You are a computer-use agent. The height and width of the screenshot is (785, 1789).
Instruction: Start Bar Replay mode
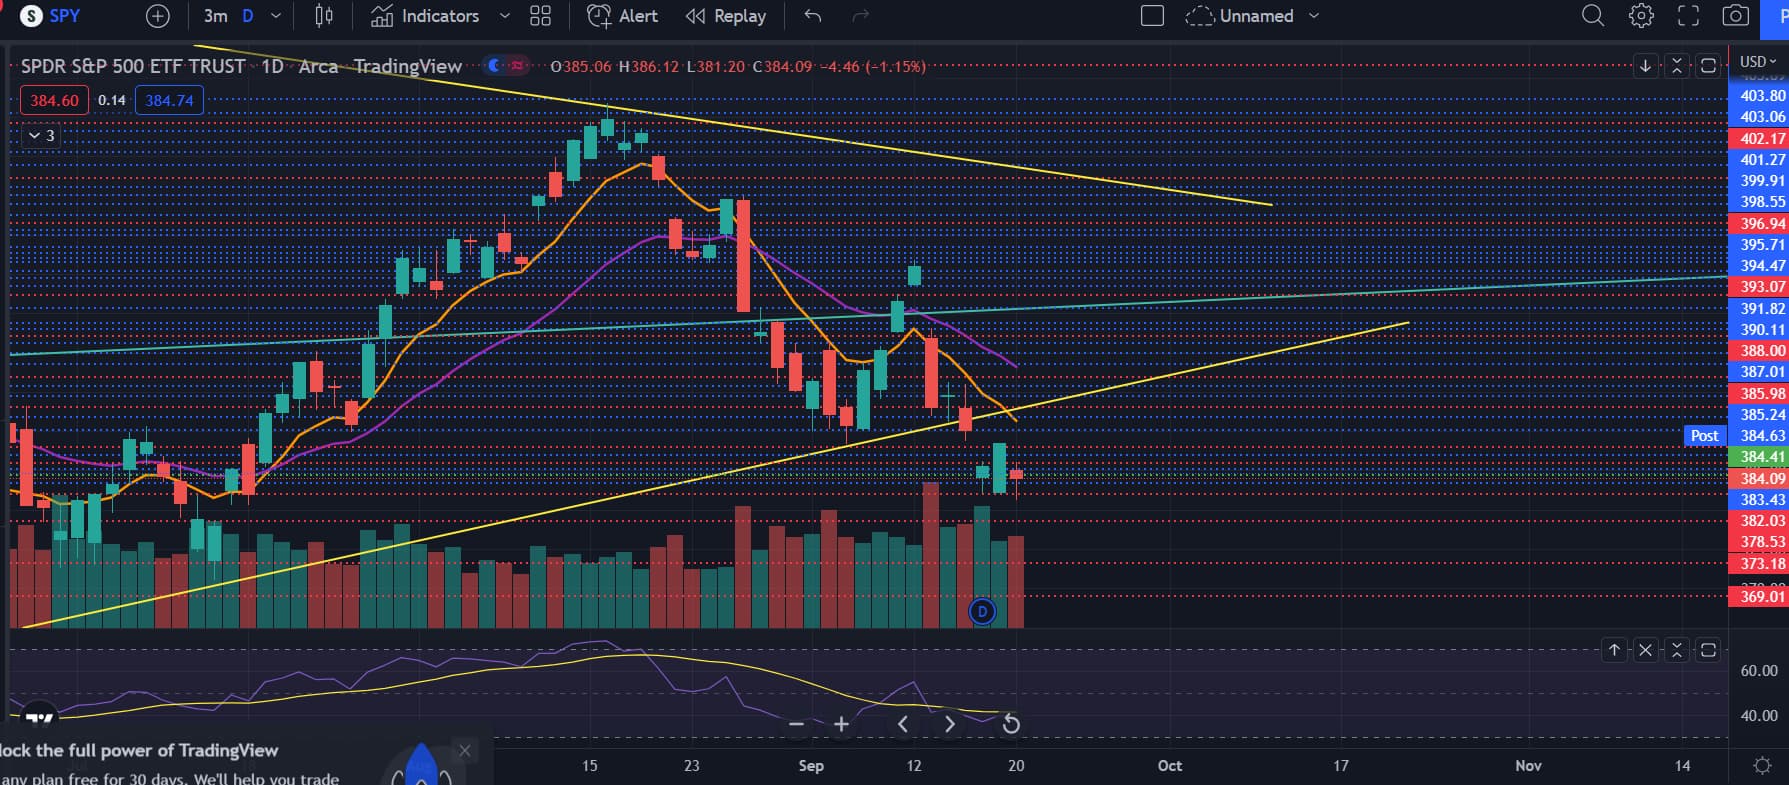(x=726, y=16)
